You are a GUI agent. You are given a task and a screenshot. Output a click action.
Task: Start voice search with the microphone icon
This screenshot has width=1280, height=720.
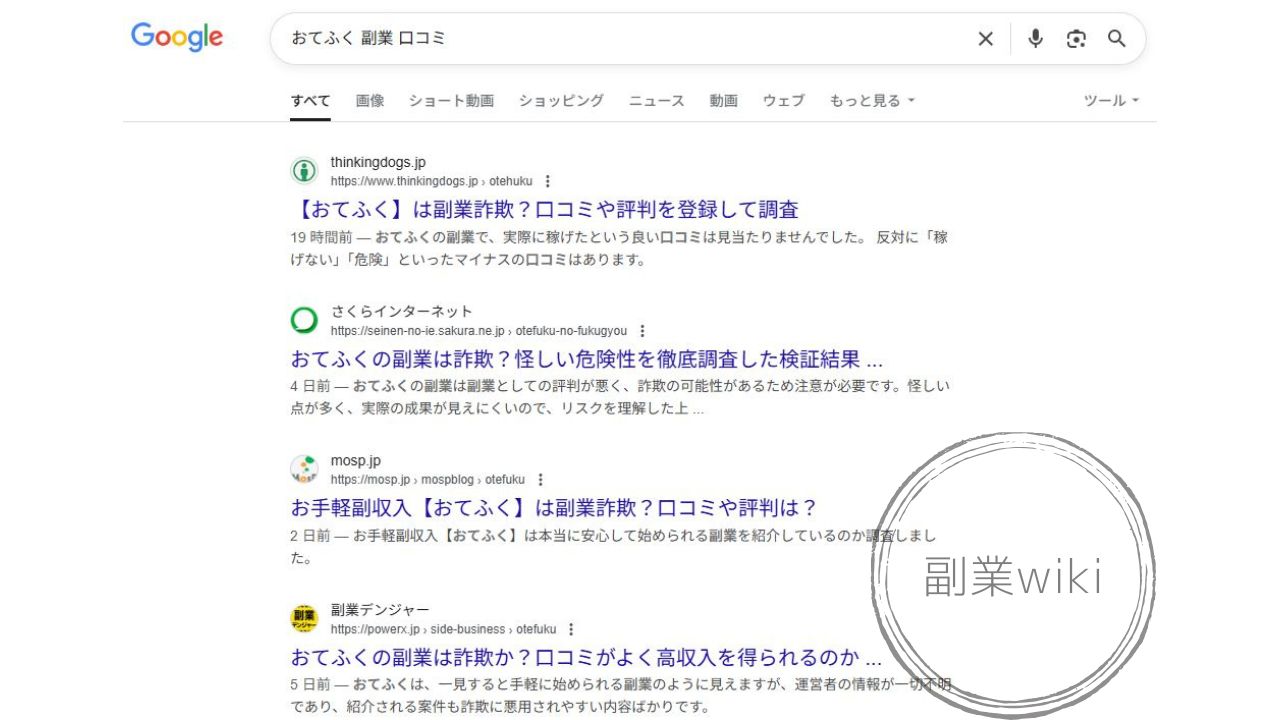click(x=1035, y=39)
